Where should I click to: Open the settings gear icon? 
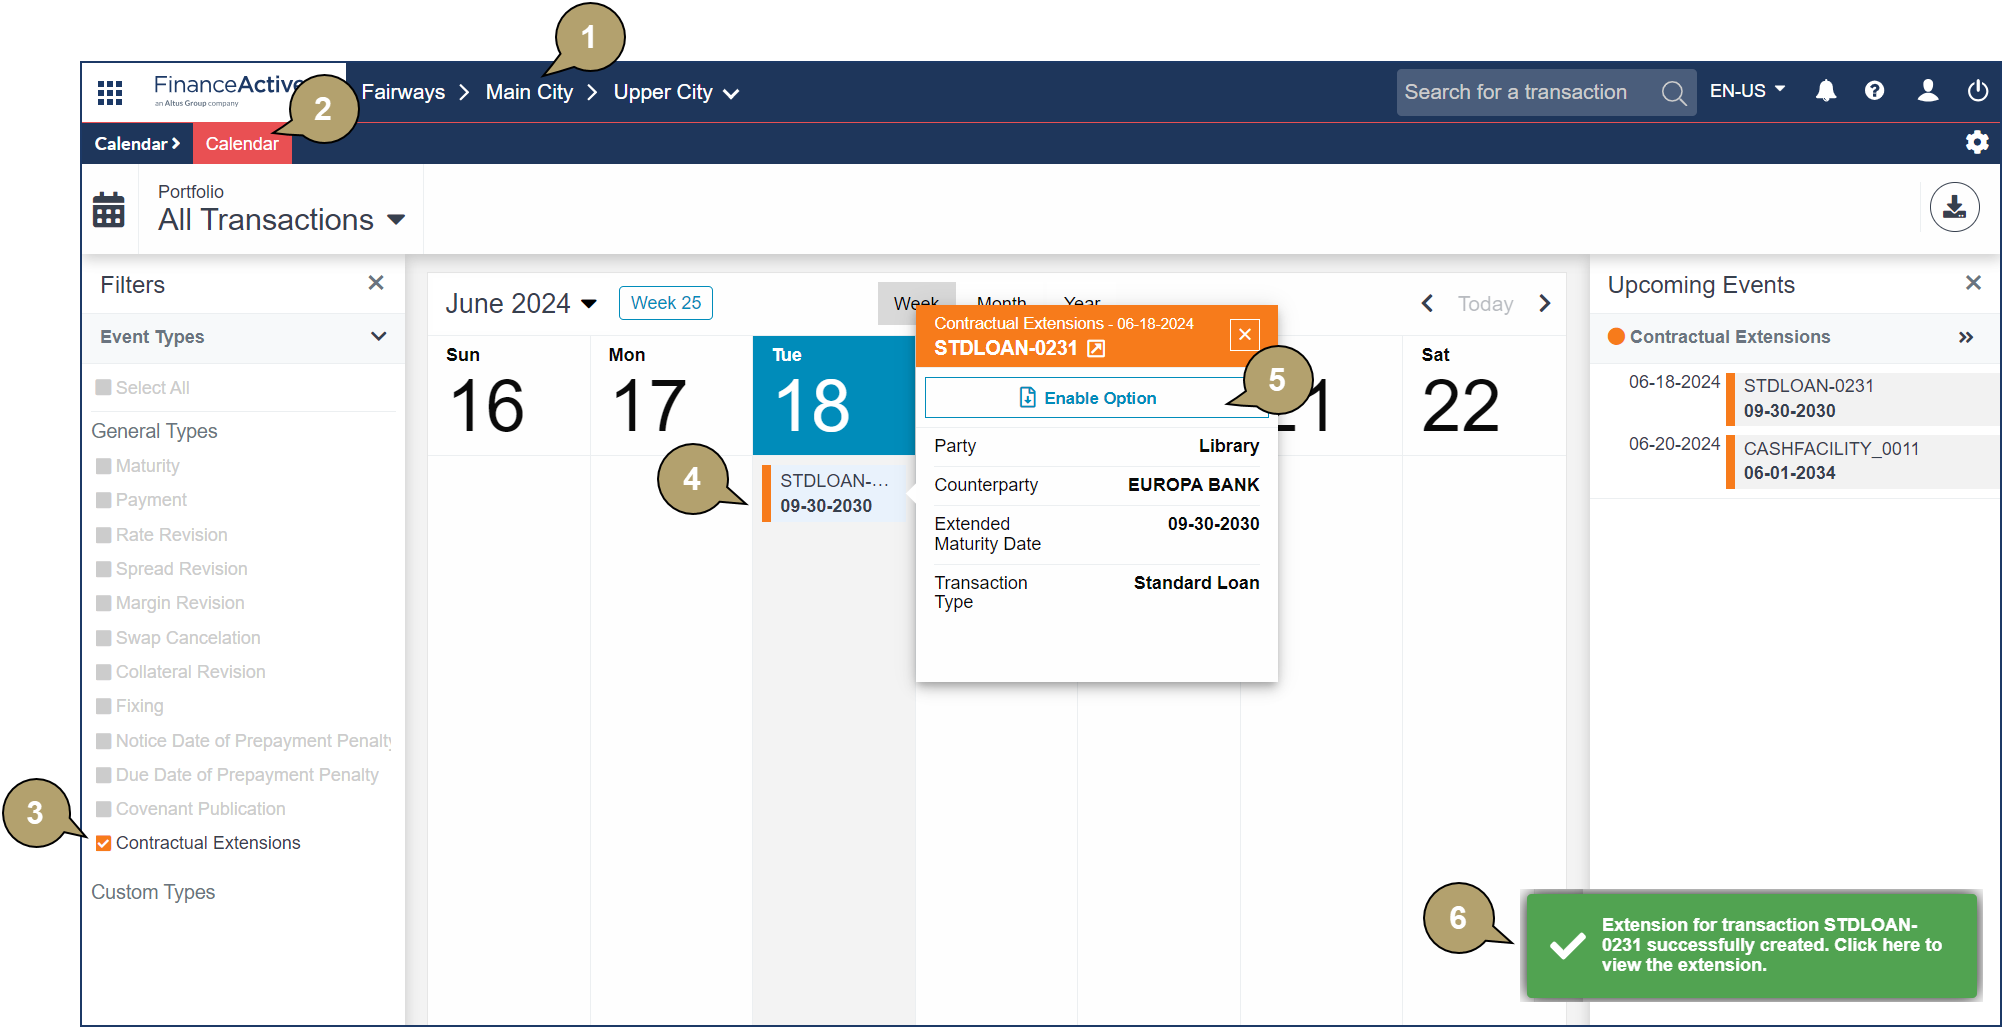(x=1976, y=143)
